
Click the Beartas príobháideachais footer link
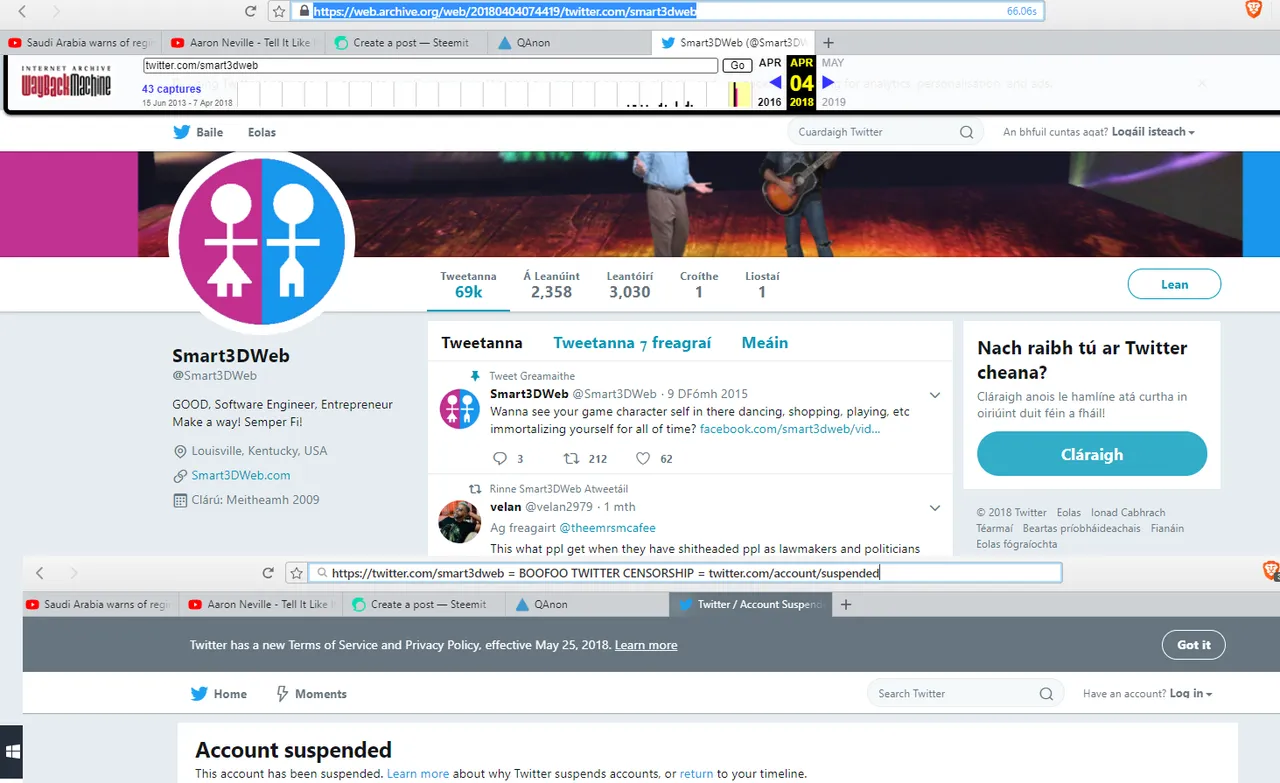click(x=1081, y=528)
